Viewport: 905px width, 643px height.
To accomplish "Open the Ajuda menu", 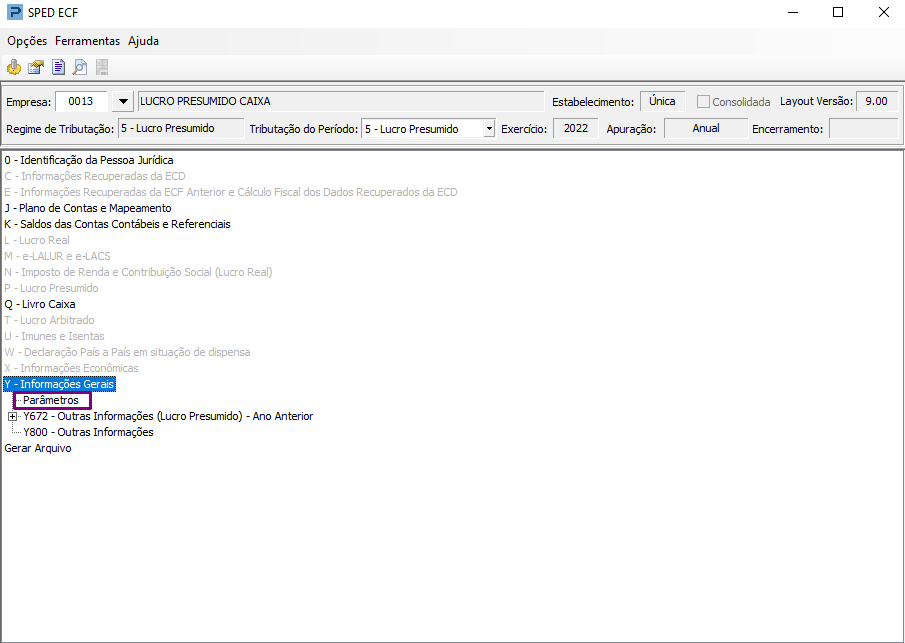I will 144,41.
